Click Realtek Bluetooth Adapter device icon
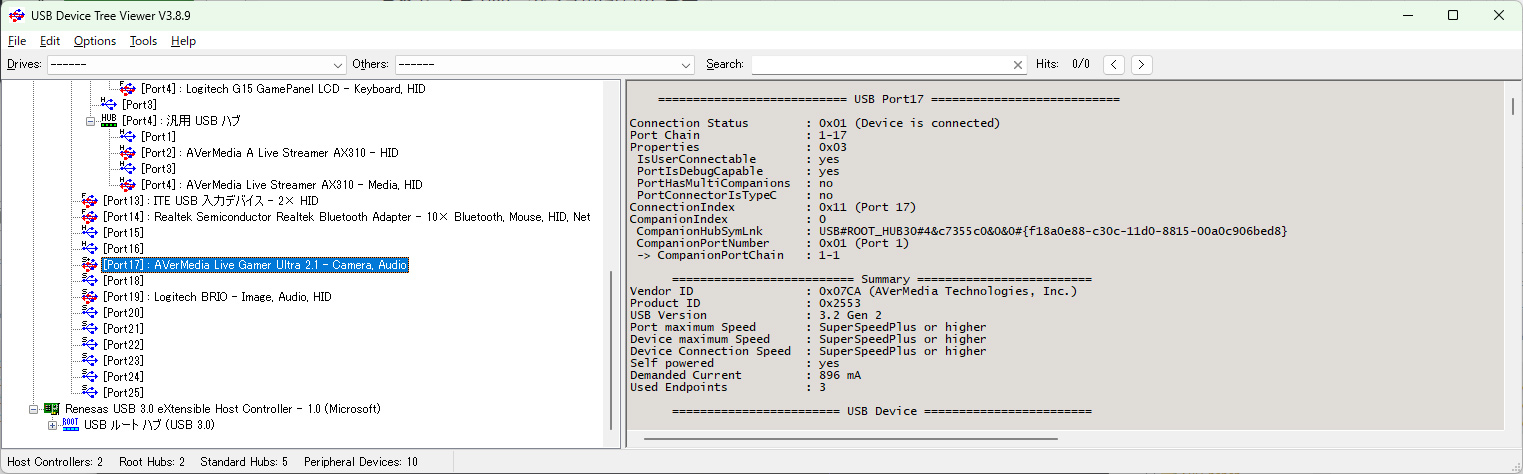The width and height of the screenshot is (1523, 474). pos(90,216)
